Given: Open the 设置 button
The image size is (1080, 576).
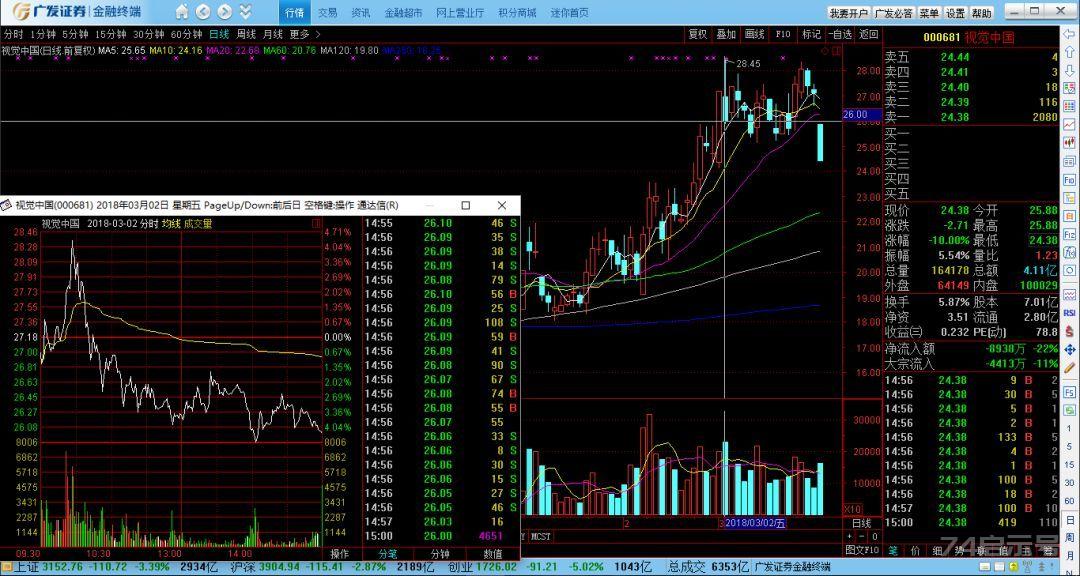Looking at the screenshot, I should pyautogui.click(x=955, y=13).
